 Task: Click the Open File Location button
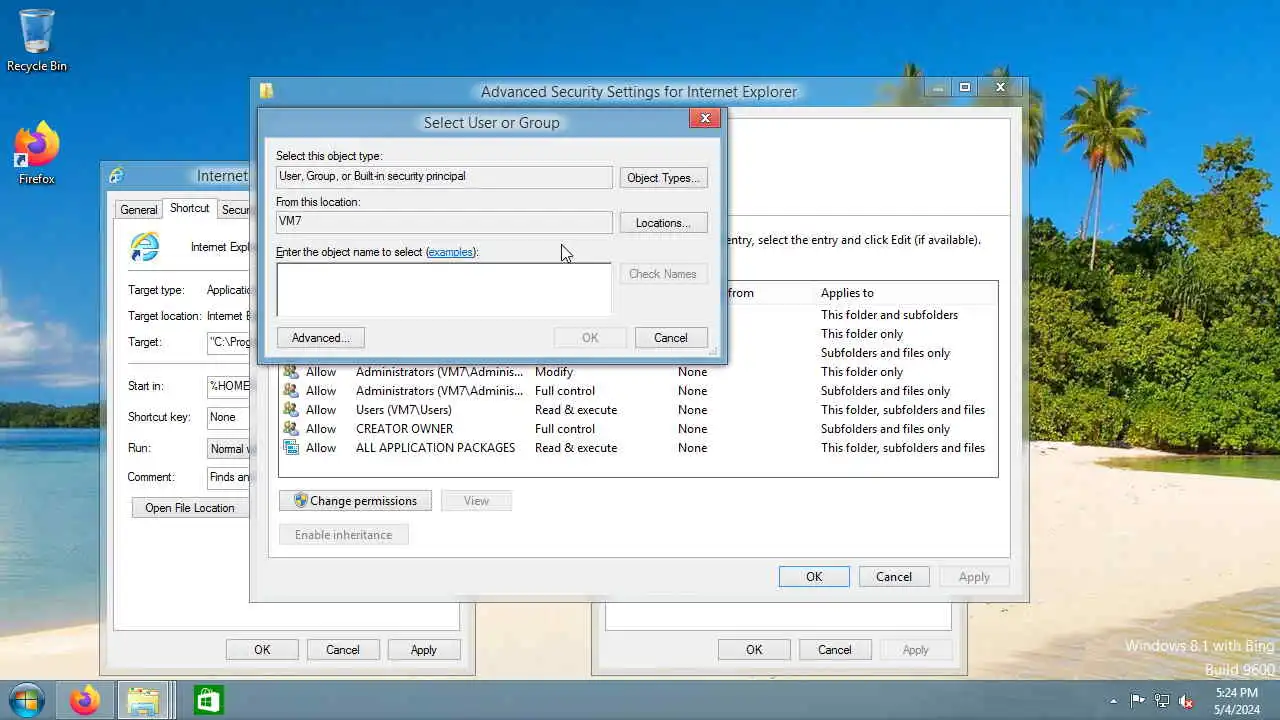(190, 508)
